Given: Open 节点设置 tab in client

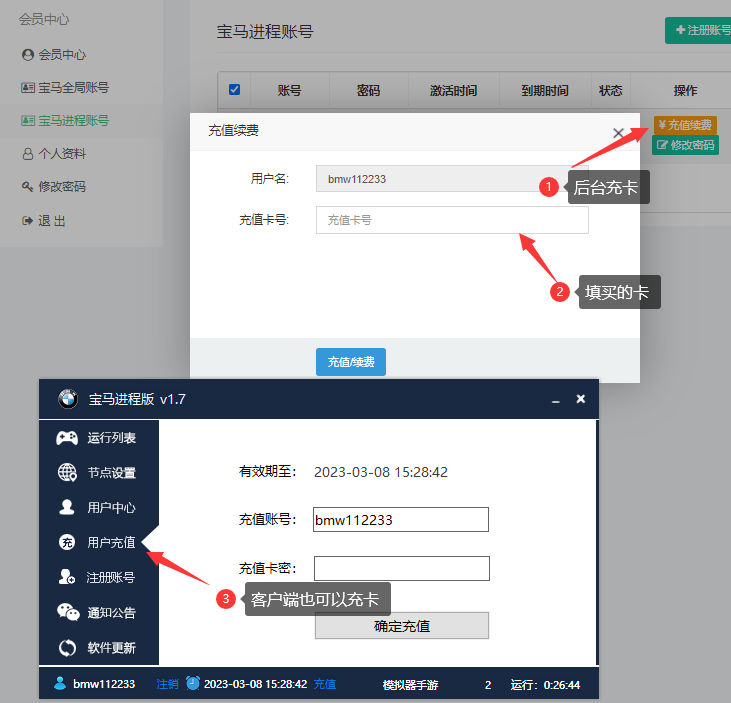Looking at the screenshot, I should [x=99, y=473].
